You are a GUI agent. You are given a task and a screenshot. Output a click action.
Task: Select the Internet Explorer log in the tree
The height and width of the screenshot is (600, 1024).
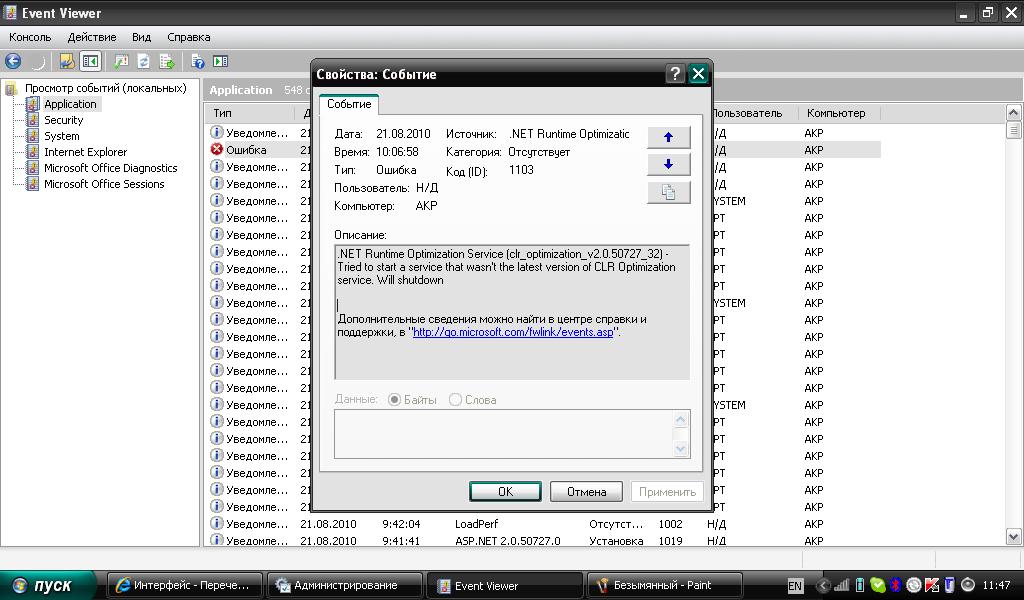tap(85, 152)
